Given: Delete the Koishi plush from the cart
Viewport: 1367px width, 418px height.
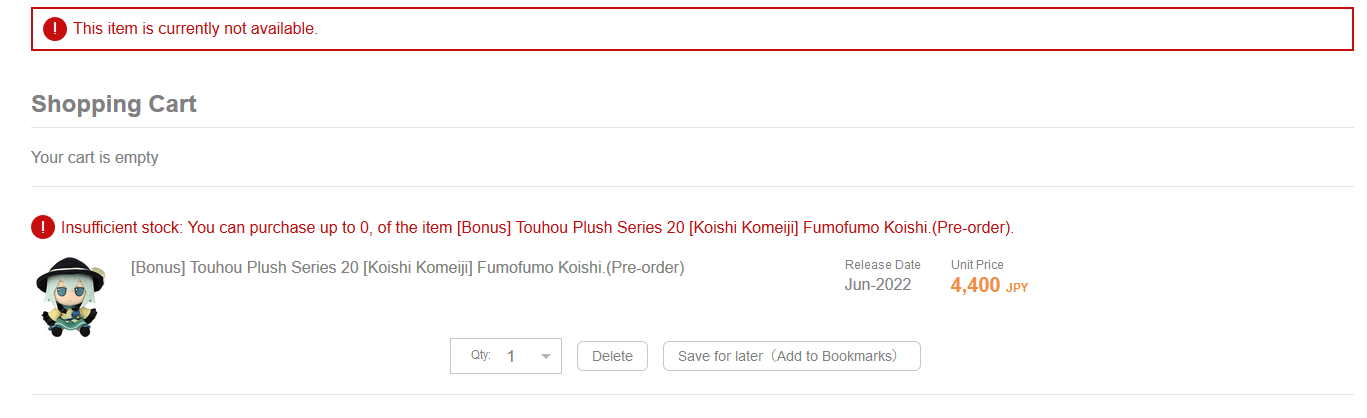Looking at the screenshot, I should (x=612, y=356).
